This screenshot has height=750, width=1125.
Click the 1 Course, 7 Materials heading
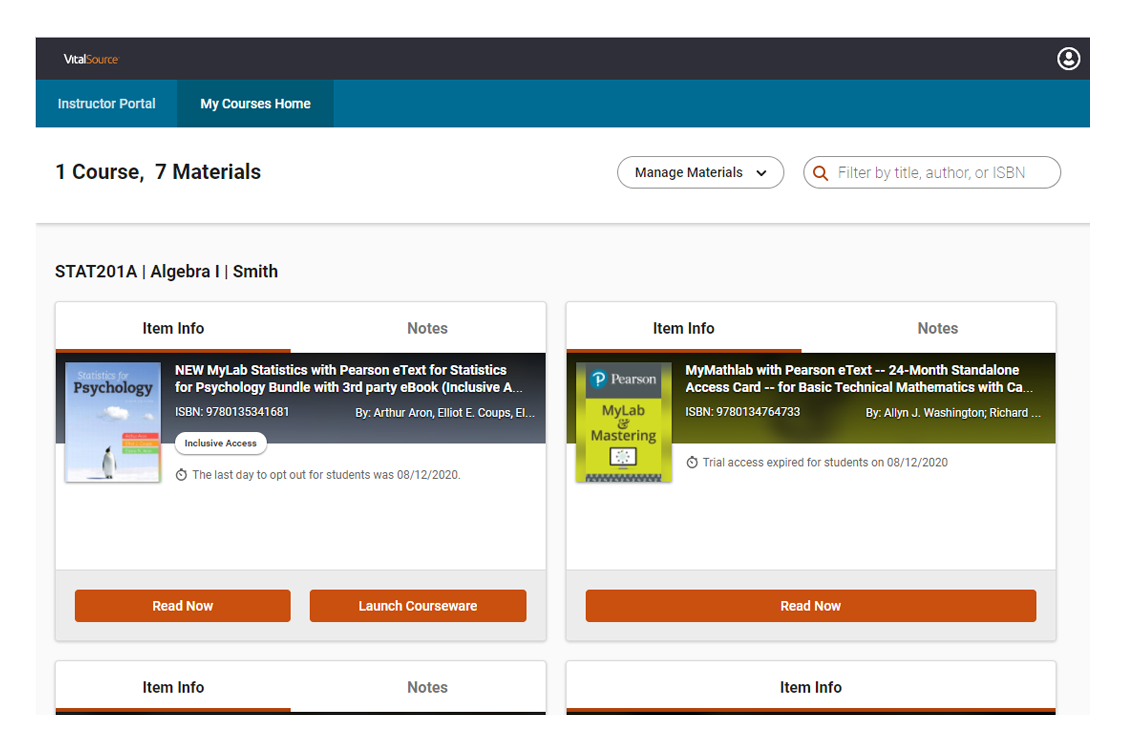coord(158,172)
